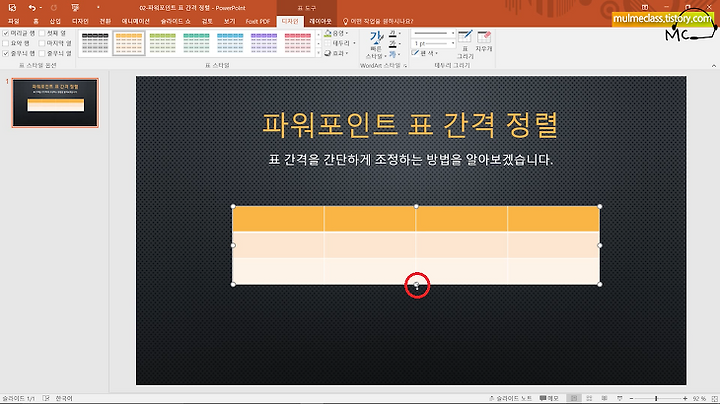Click the 한국어 language indicator in status bar

pos(64,398)
